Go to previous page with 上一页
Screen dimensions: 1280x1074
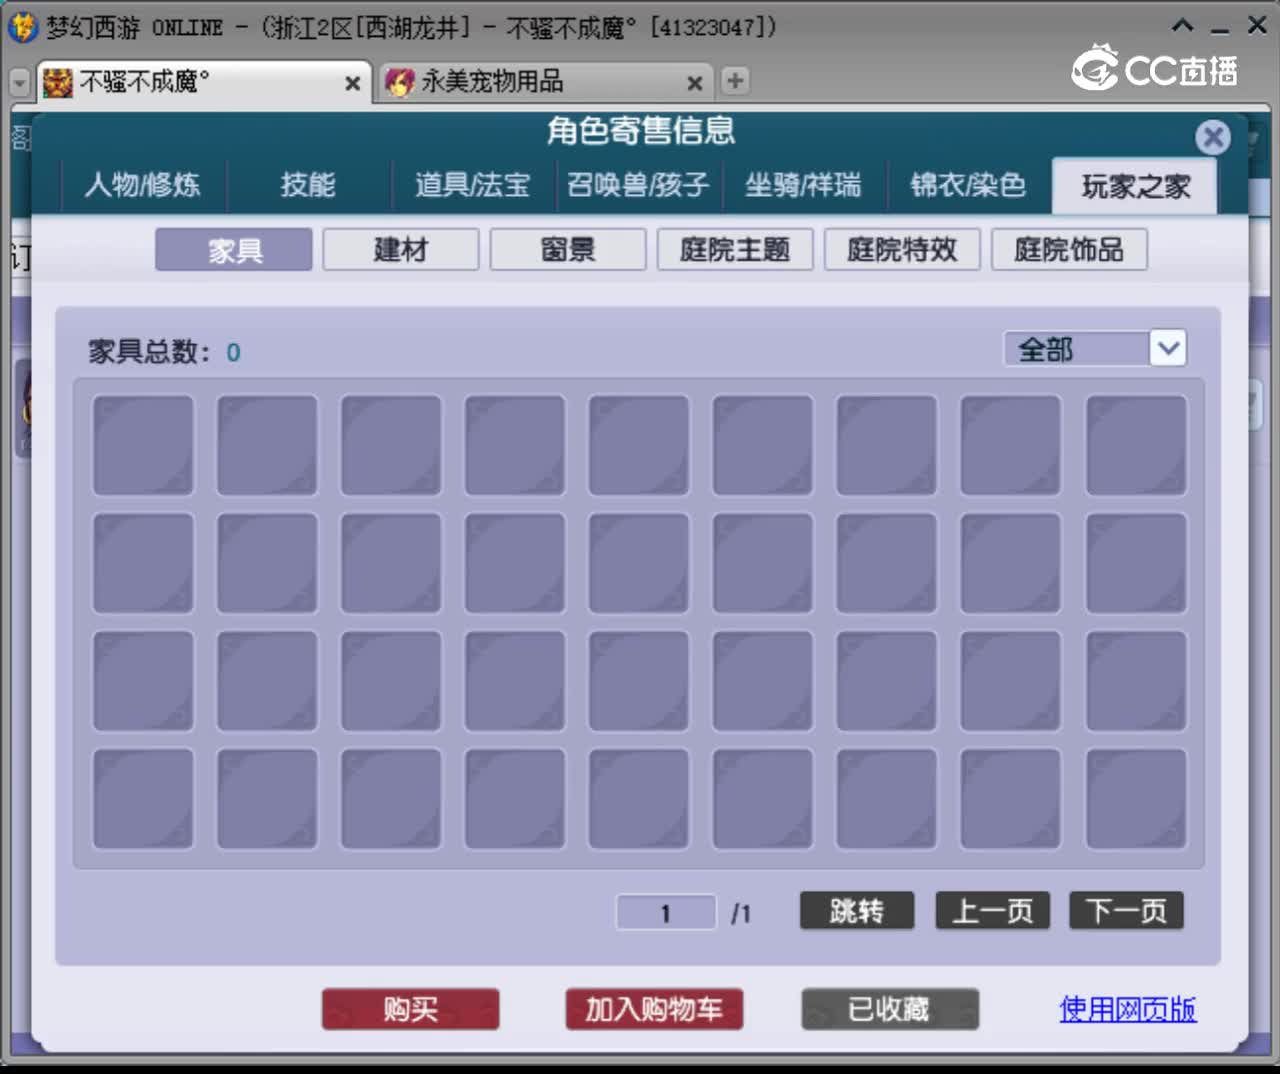[x=993, y=911]
